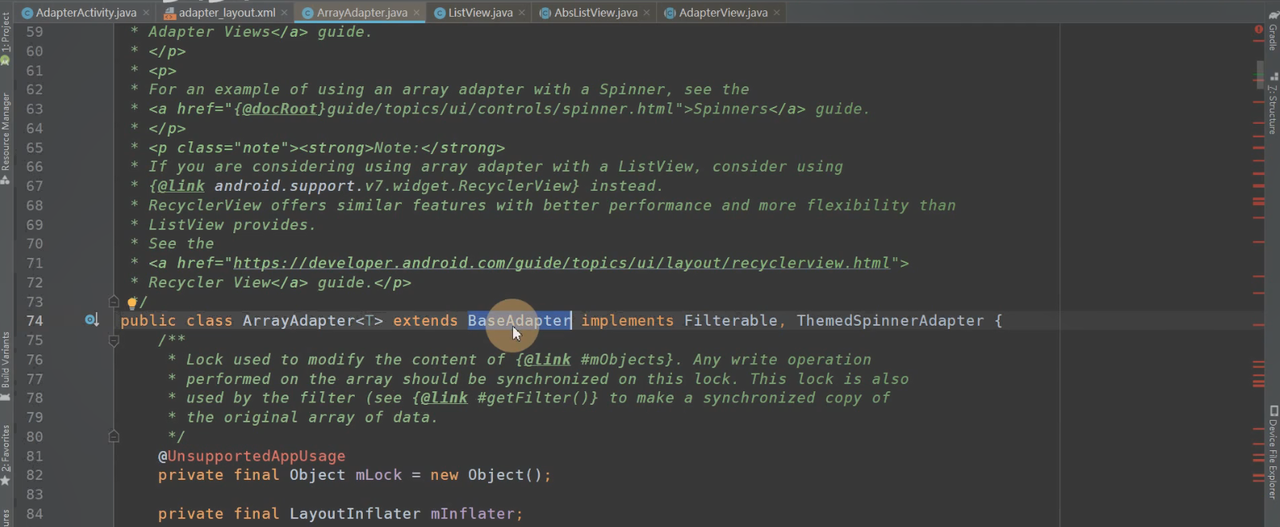Click the adapter_layout.xml file type icon
The image size is (1280, 527).
click(168, 13)
